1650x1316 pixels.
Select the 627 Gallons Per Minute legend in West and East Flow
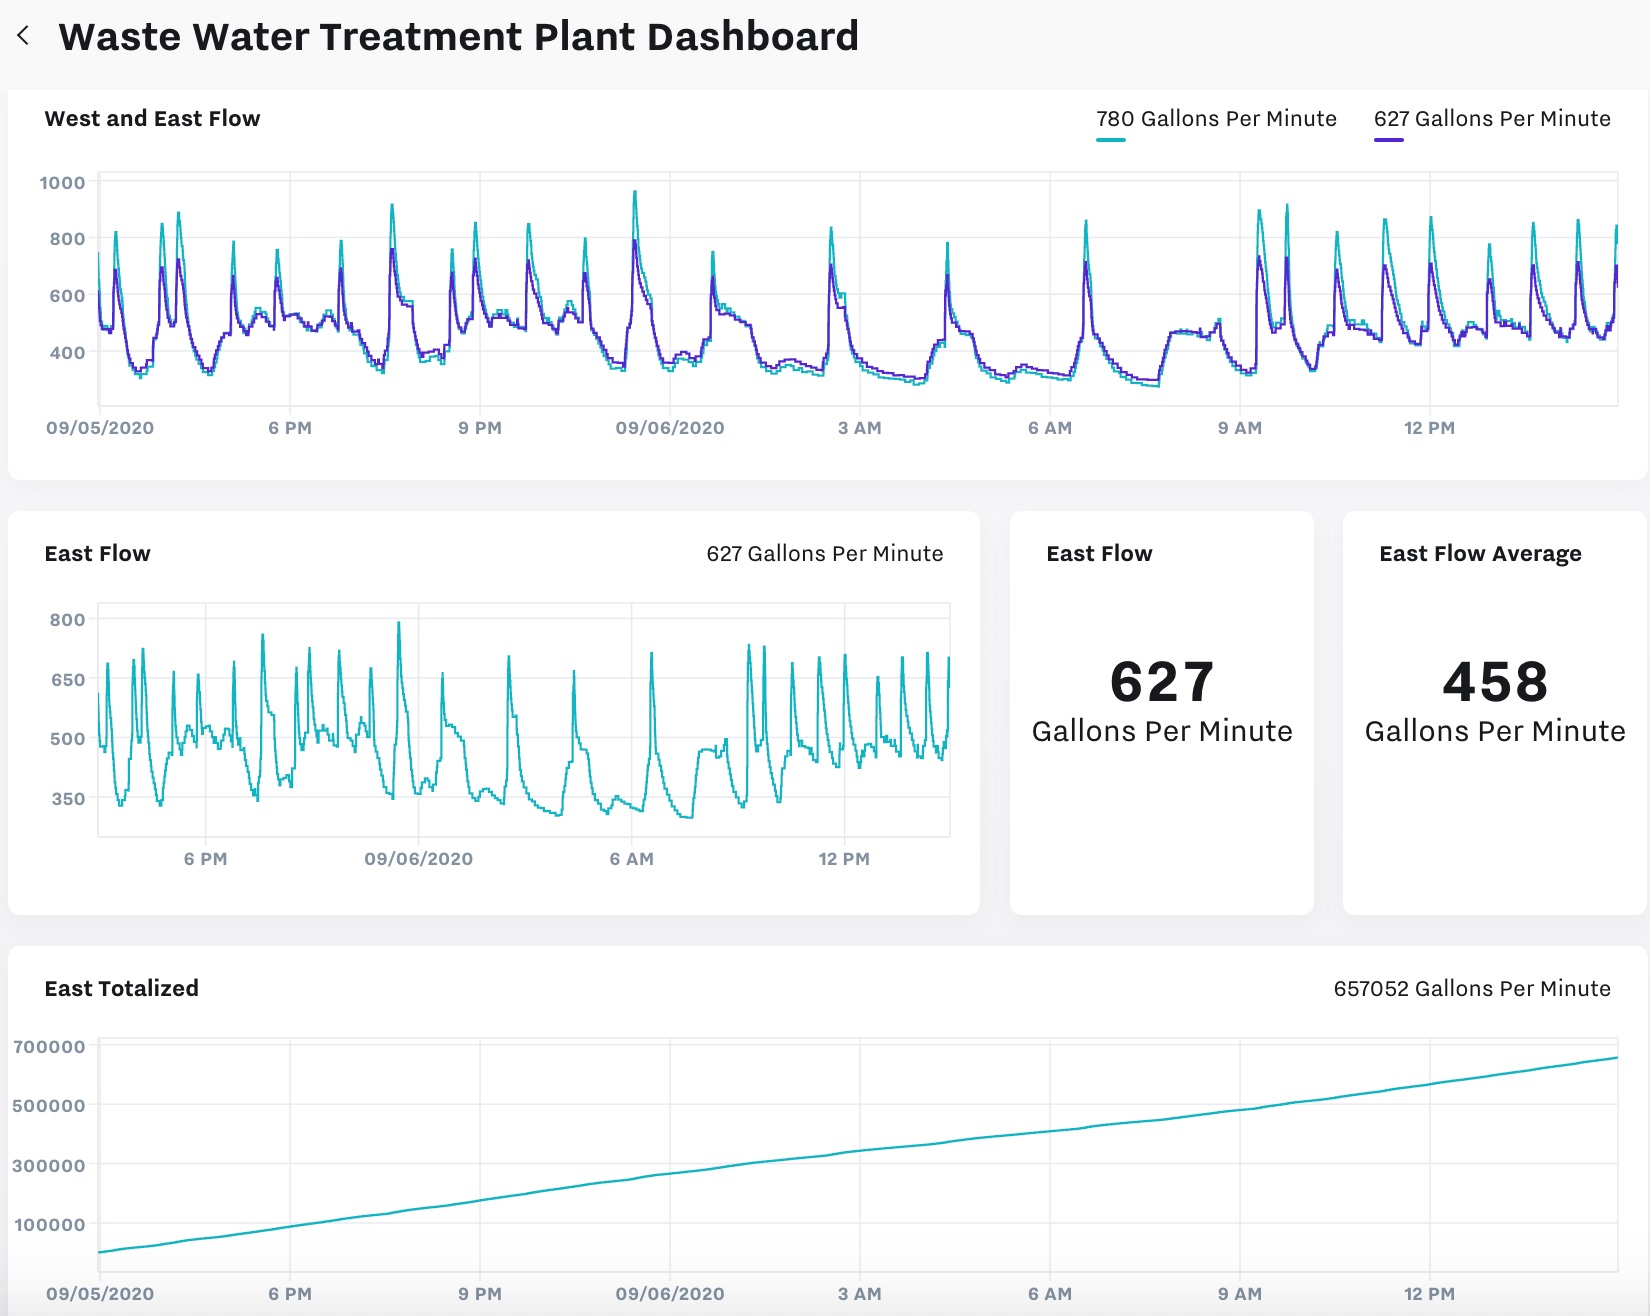click(x=1492, y=118)
